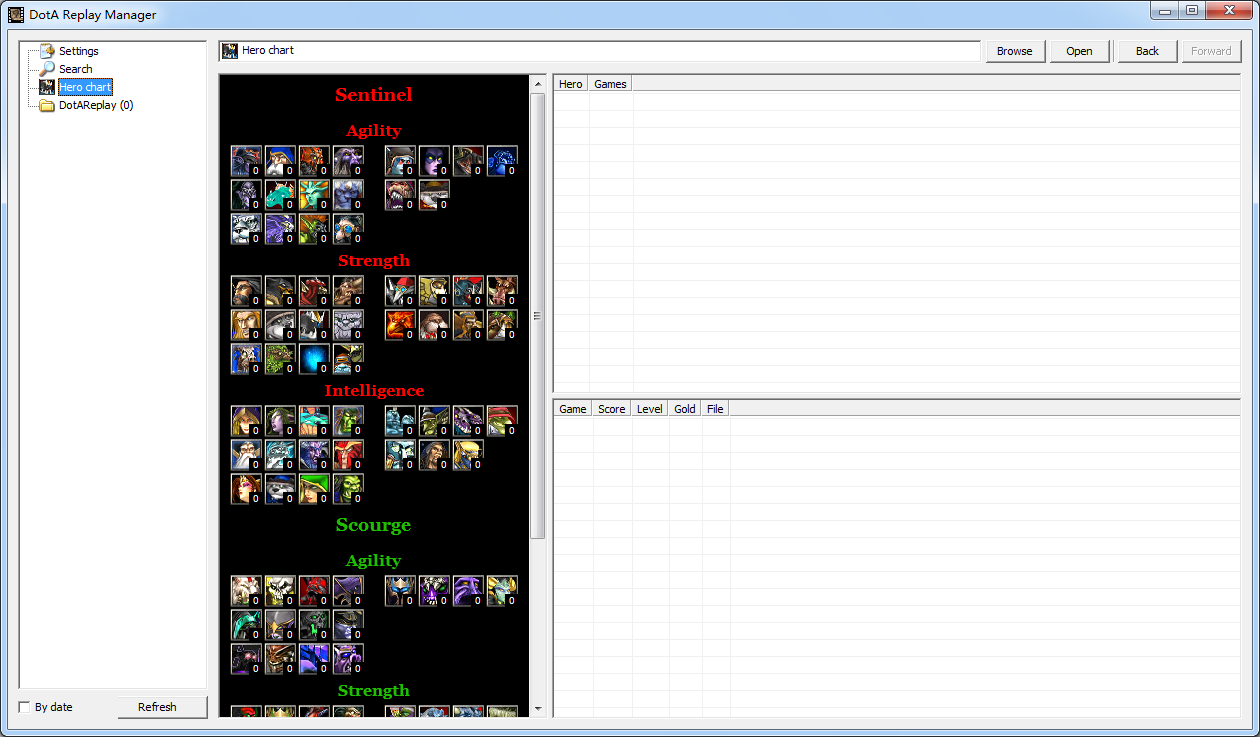This screenshot has width=1260, height=737.
Task: Click the hero chart vertical scrollbar thumb
Action: [x=537, y=316]
